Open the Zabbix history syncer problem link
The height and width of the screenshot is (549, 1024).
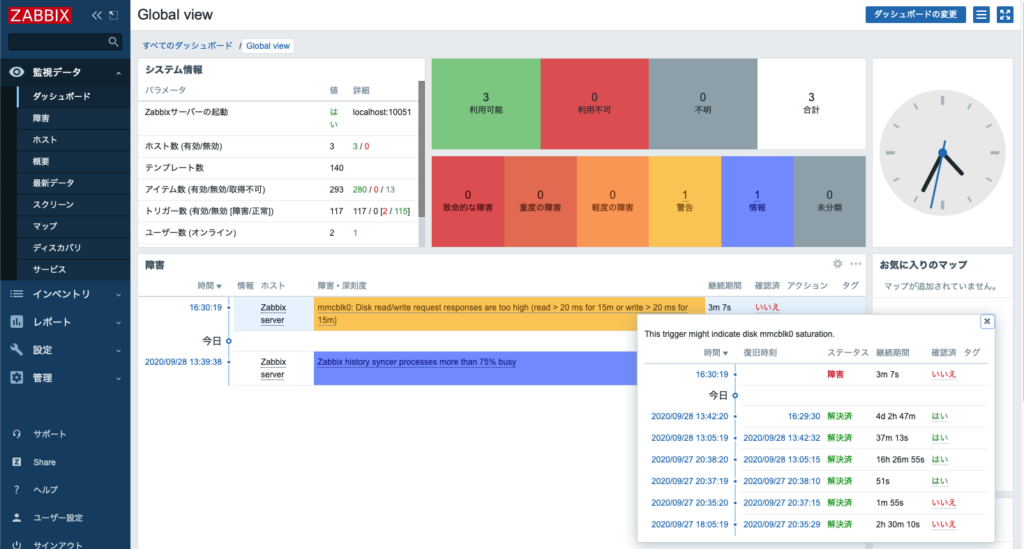pos(416,362)
